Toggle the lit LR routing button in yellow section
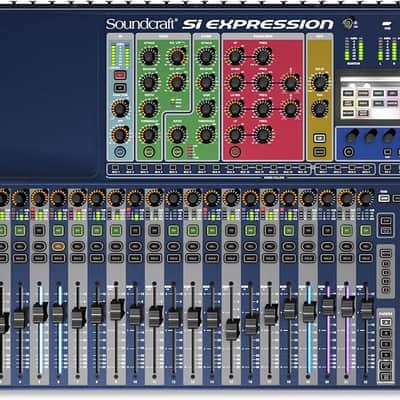The height and width of the screenshot is (400, 400). [x=319, y=138]
